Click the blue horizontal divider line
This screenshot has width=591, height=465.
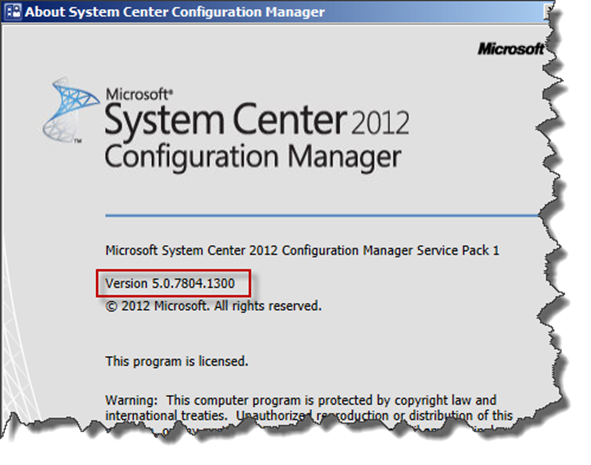point(323,216)
